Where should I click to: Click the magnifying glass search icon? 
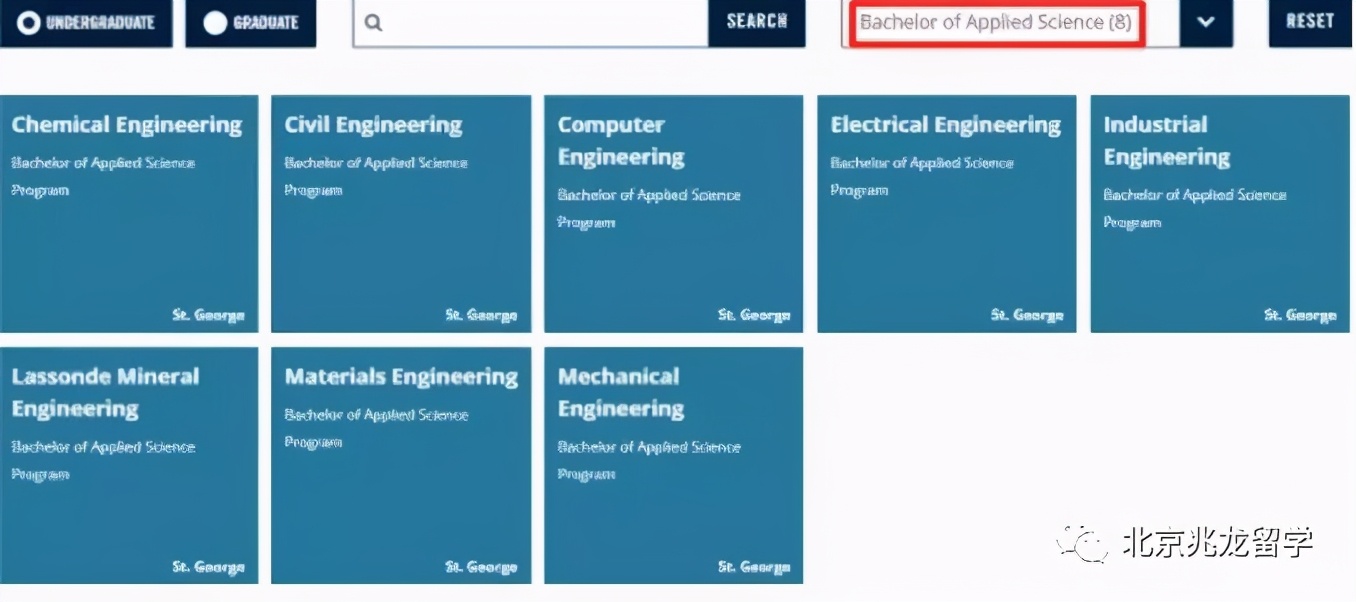click(x=374, y=22)
